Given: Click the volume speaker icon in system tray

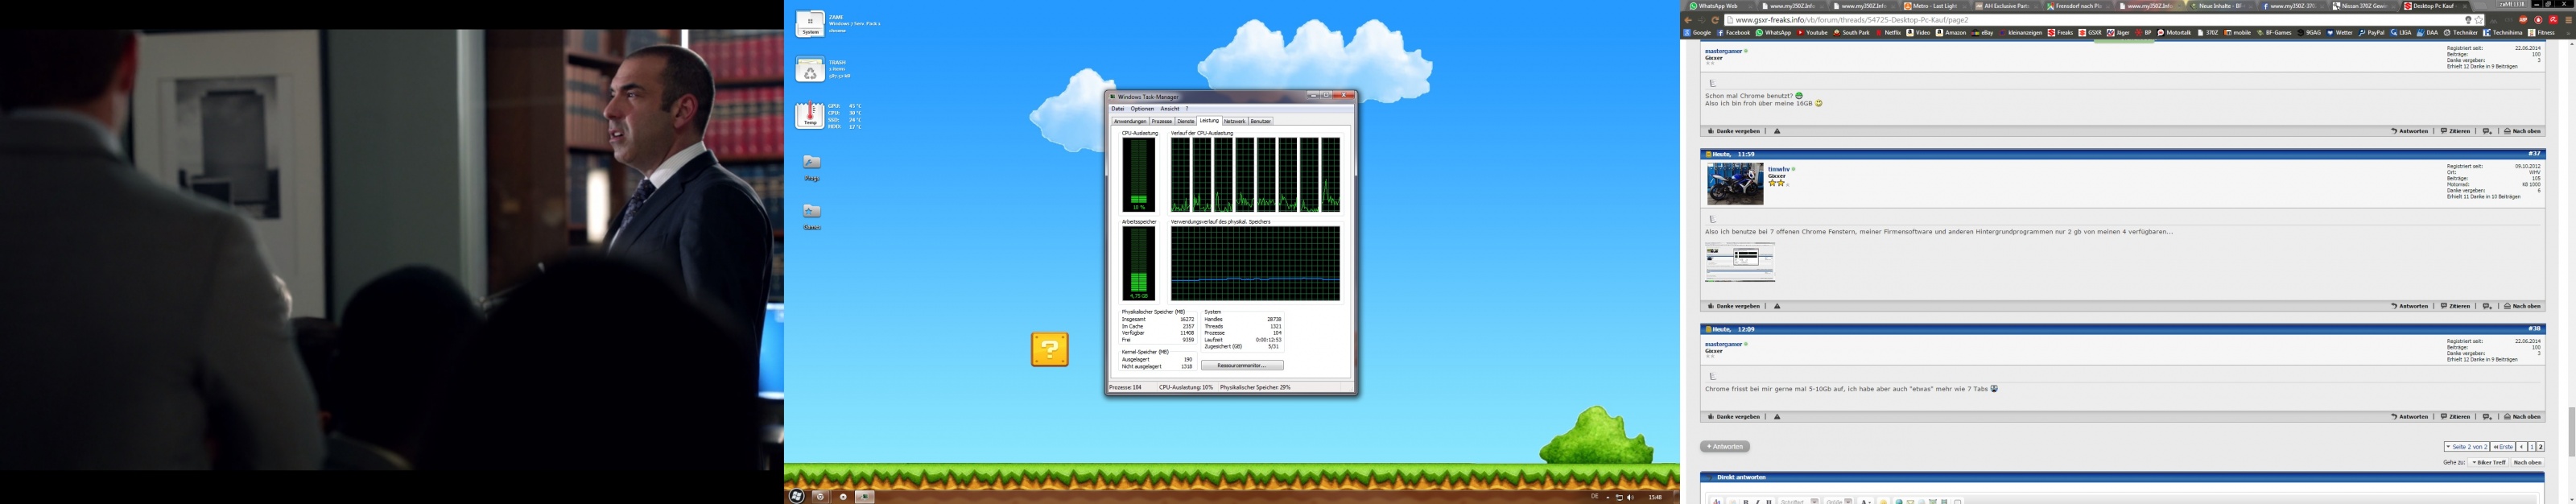Looking at the screenshot, I should click(x=1630, y=497).
